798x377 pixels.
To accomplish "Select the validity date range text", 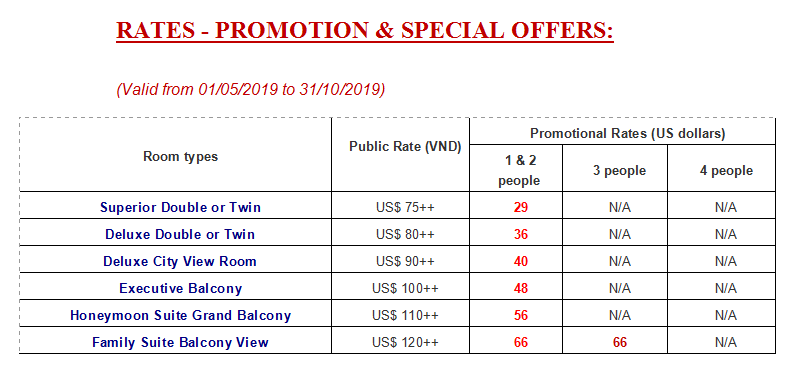I will [x=251, y=90].
